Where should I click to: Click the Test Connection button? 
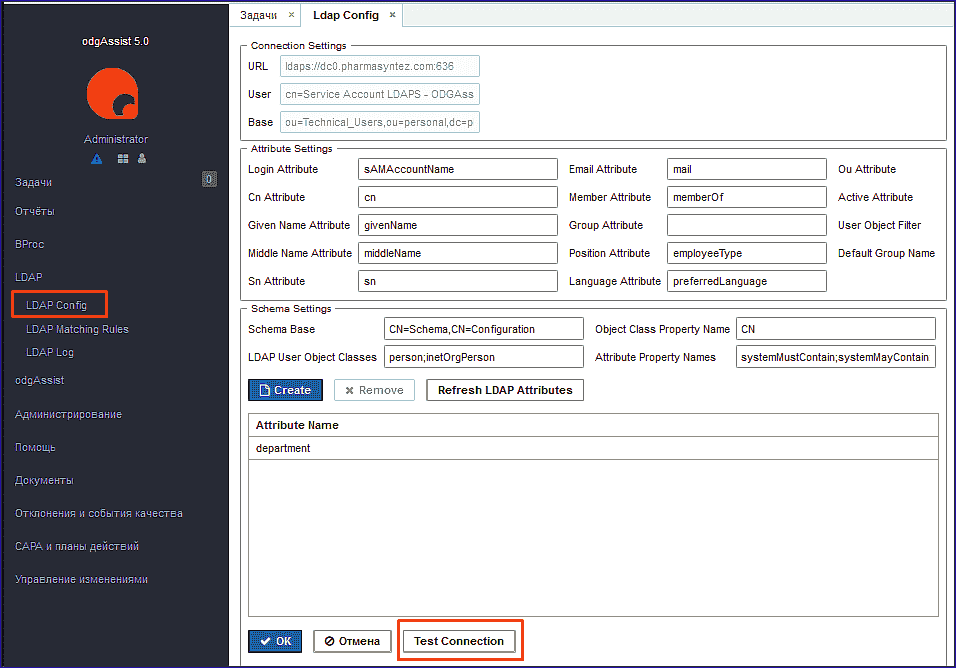[x=459, y=641]
